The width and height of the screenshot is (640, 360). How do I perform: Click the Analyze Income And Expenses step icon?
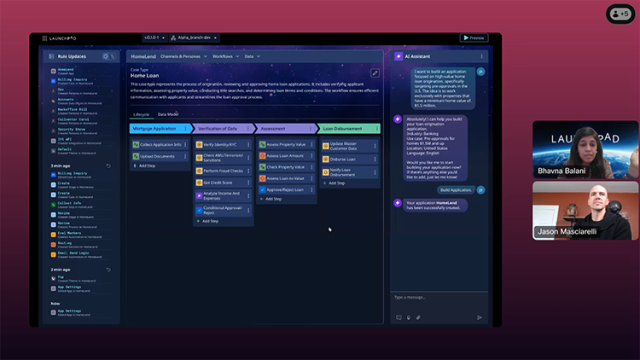click(x=199, y=196)
